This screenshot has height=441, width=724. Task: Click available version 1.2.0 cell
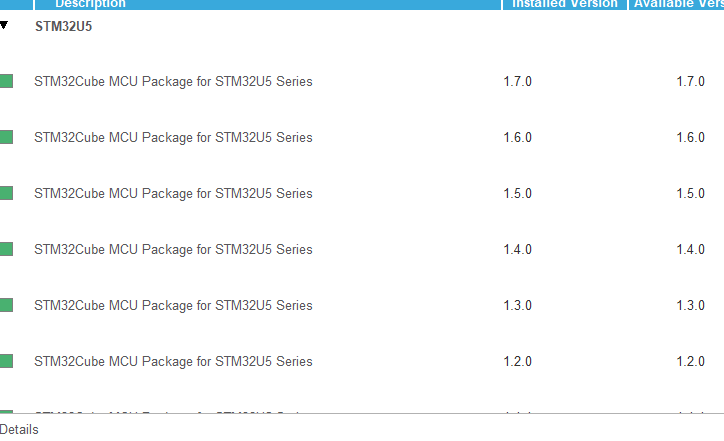690,361
